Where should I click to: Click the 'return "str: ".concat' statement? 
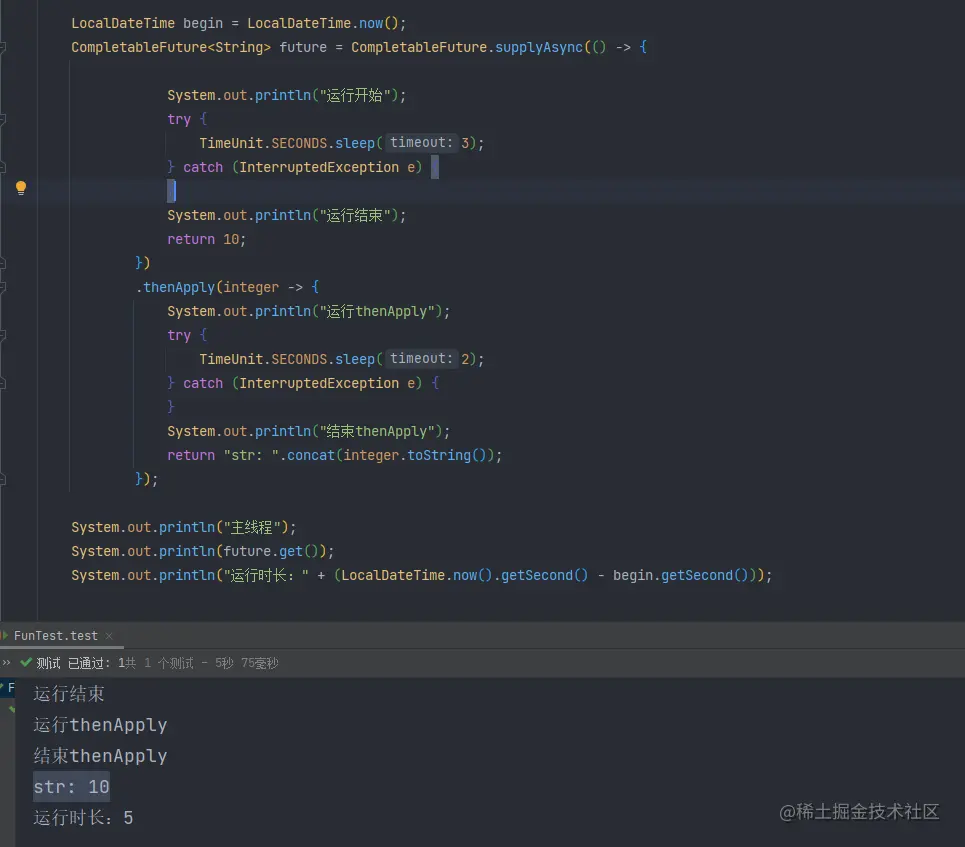tap(335, 456)
